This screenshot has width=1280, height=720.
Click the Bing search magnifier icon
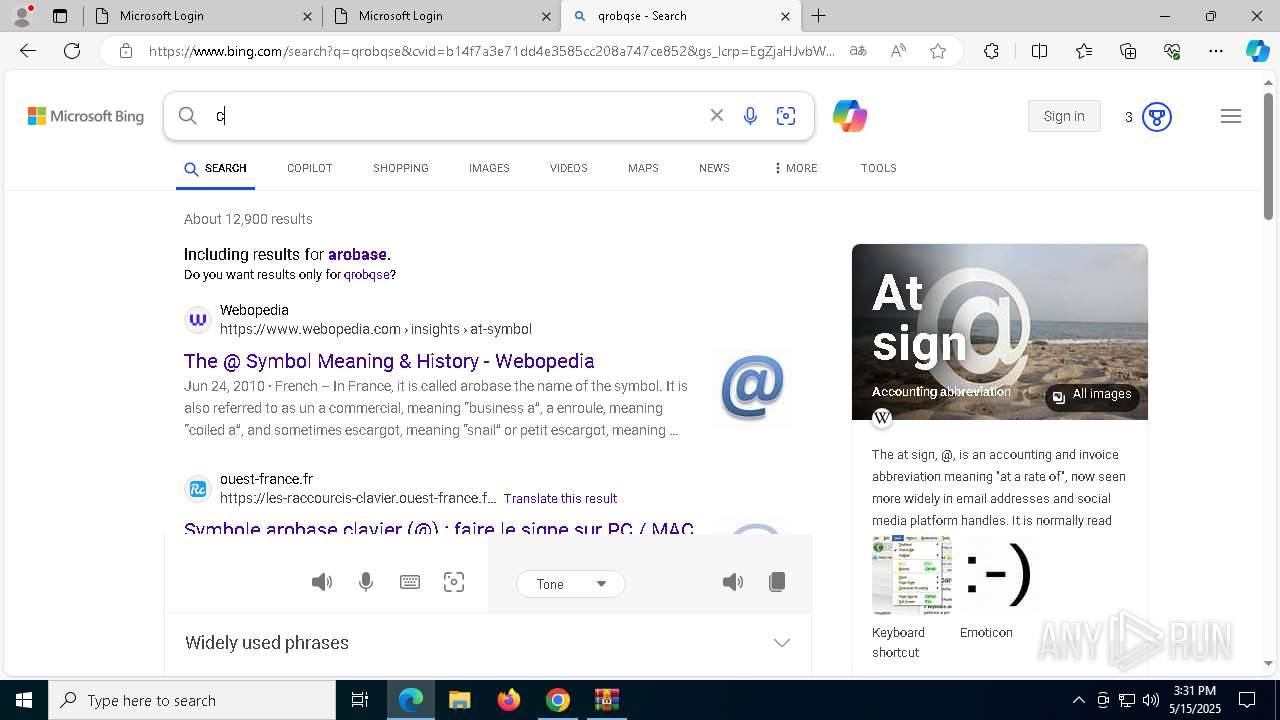[188, 116]
